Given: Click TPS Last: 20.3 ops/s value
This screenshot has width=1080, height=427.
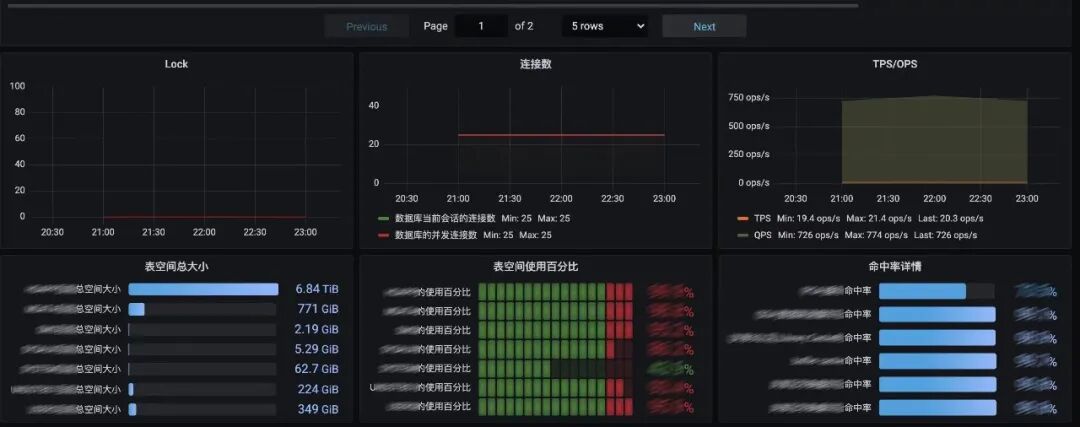Looking at the screenshot, I should 951,218.
